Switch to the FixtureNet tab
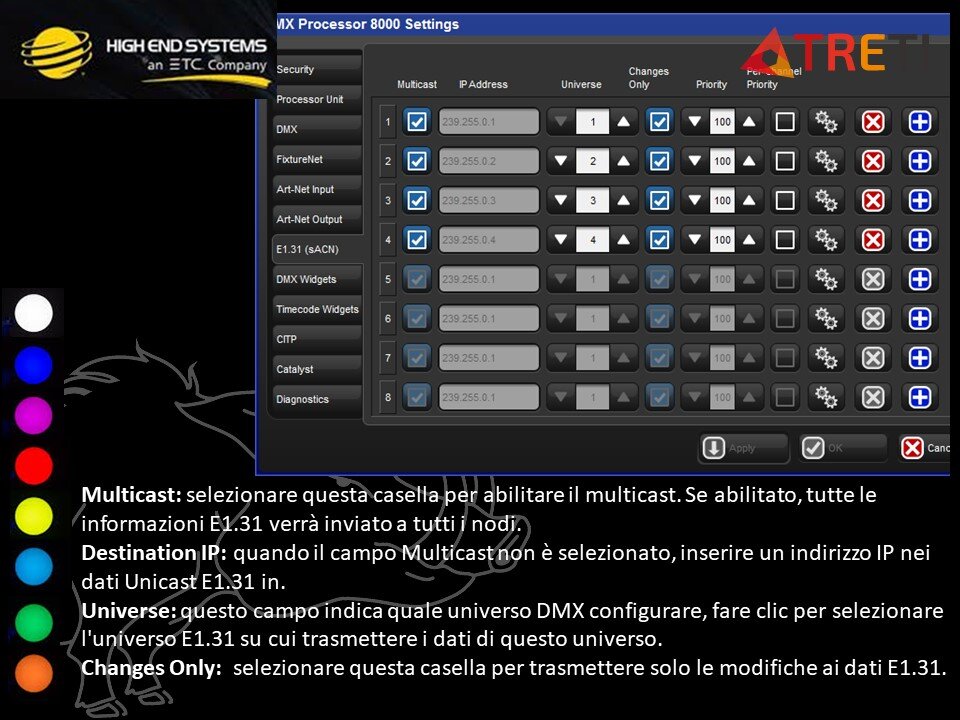This screenshot has width=960, height=720. (317, 159)
